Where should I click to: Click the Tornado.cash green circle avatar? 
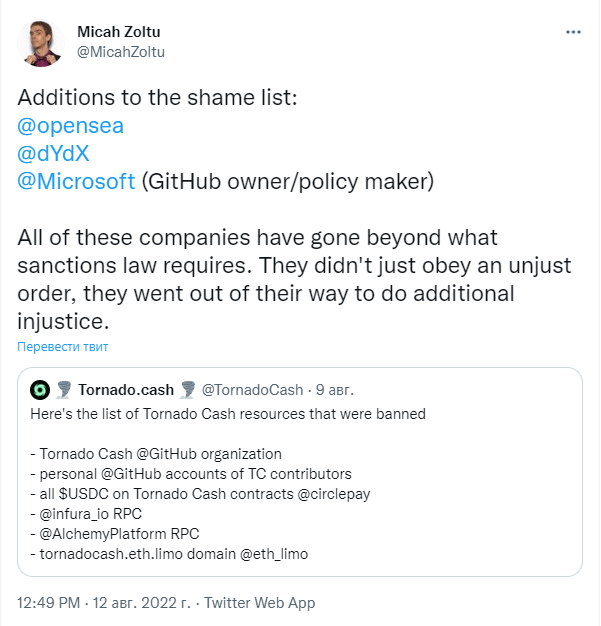(40, 389)
